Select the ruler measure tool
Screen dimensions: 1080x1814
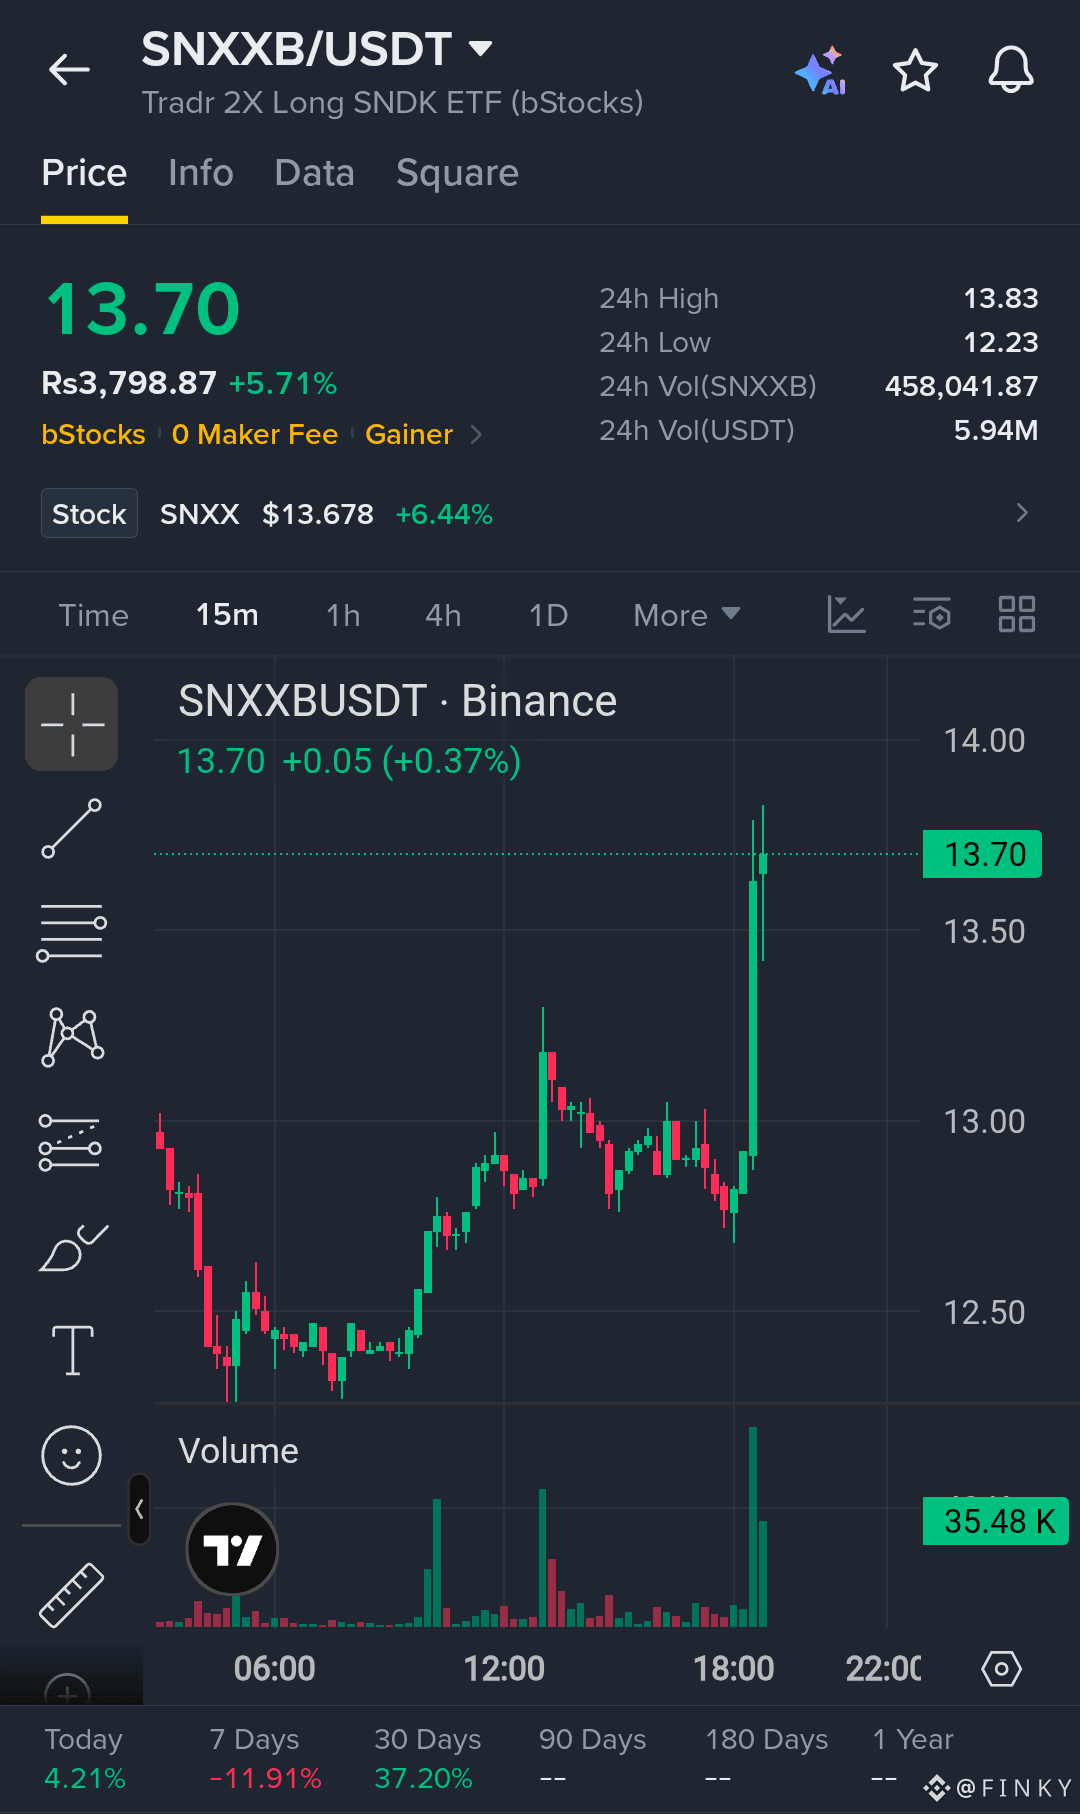point(71,1595)
